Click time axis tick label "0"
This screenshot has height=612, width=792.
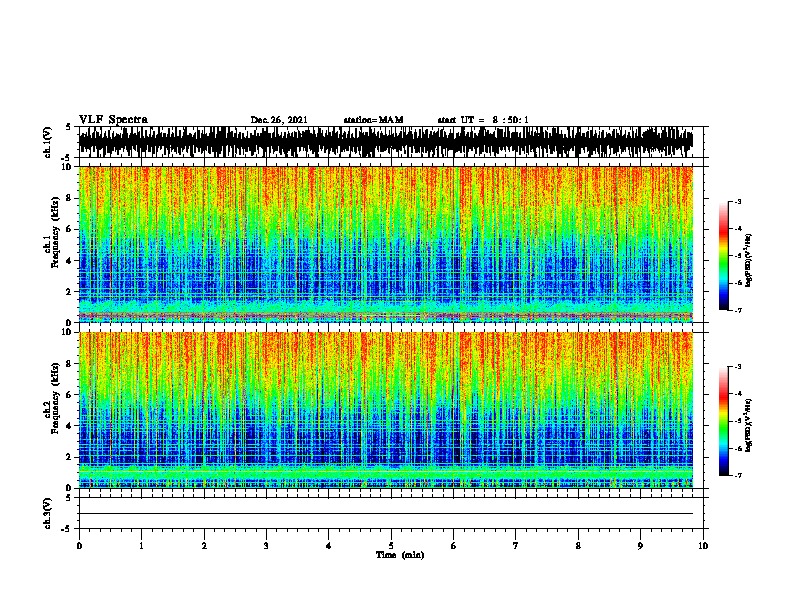pyautogui.click(x=79, y=546)
